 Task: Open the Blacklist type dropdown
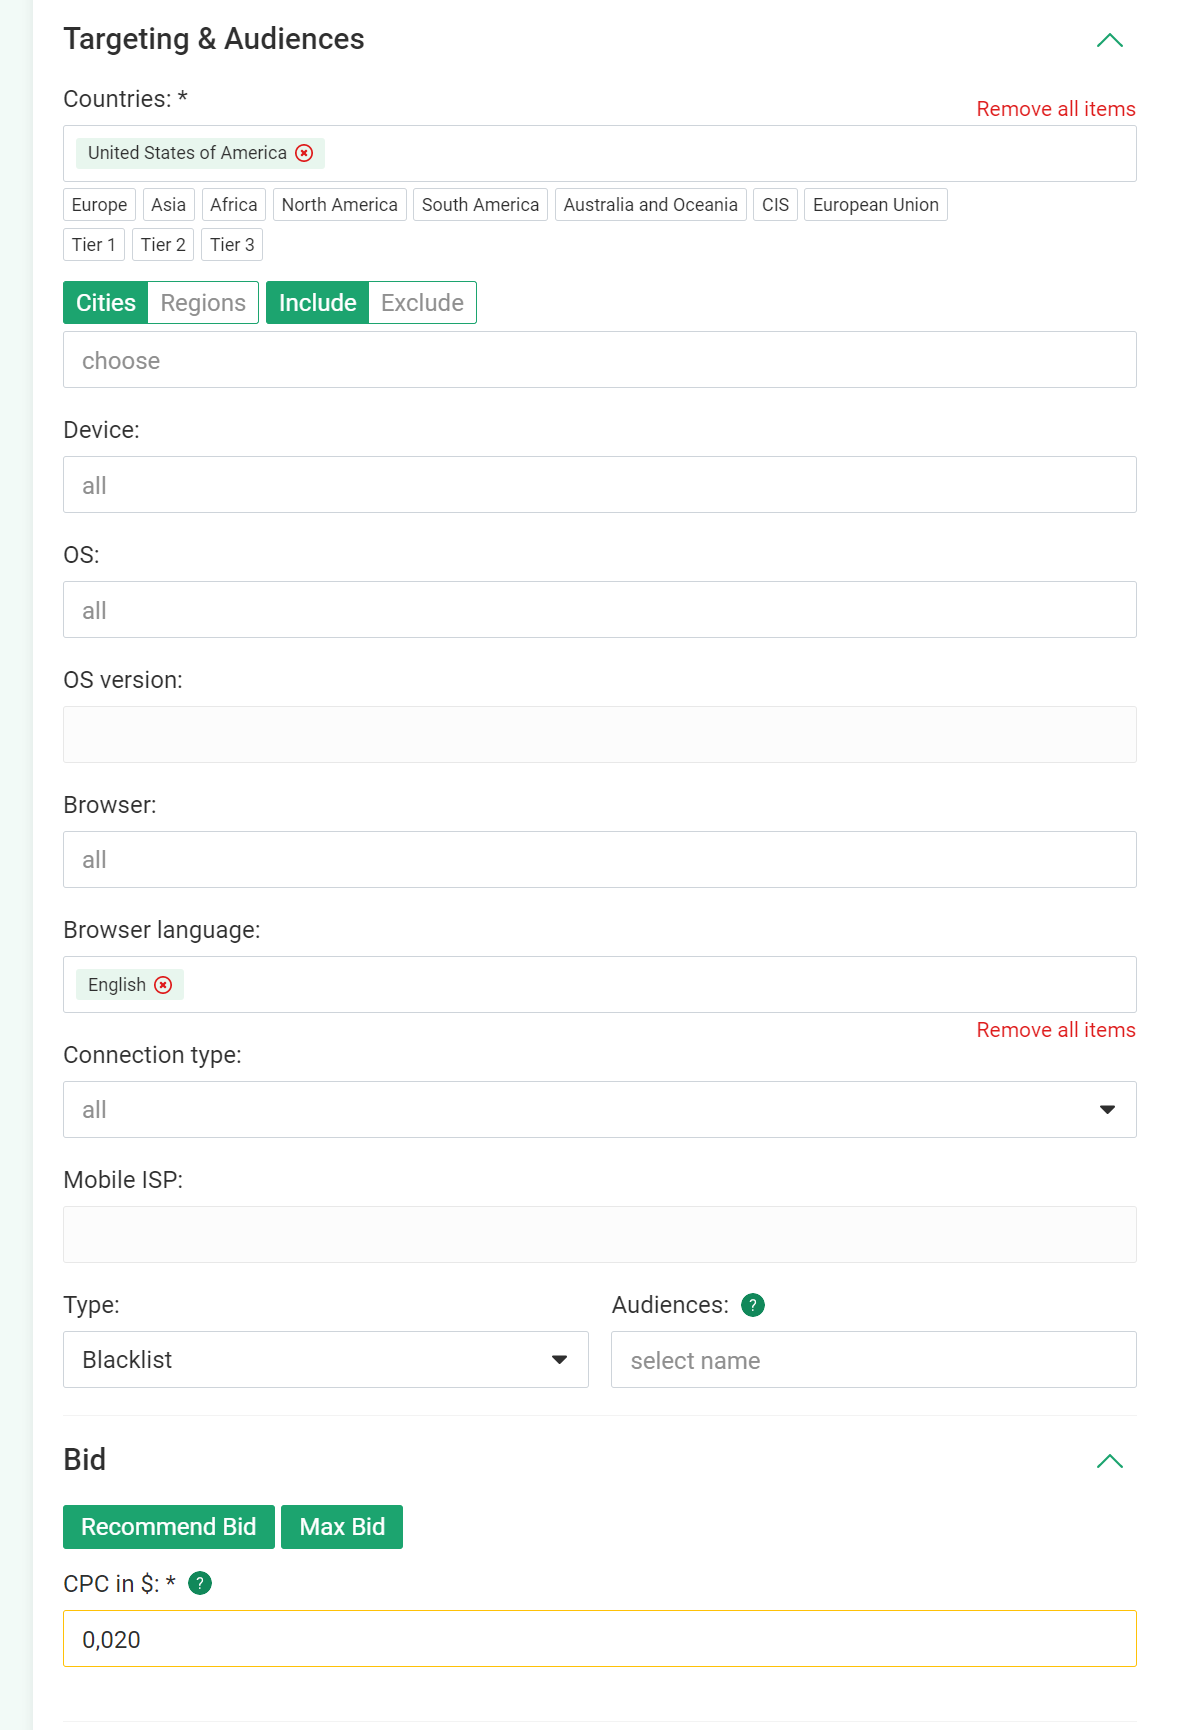326,1359
